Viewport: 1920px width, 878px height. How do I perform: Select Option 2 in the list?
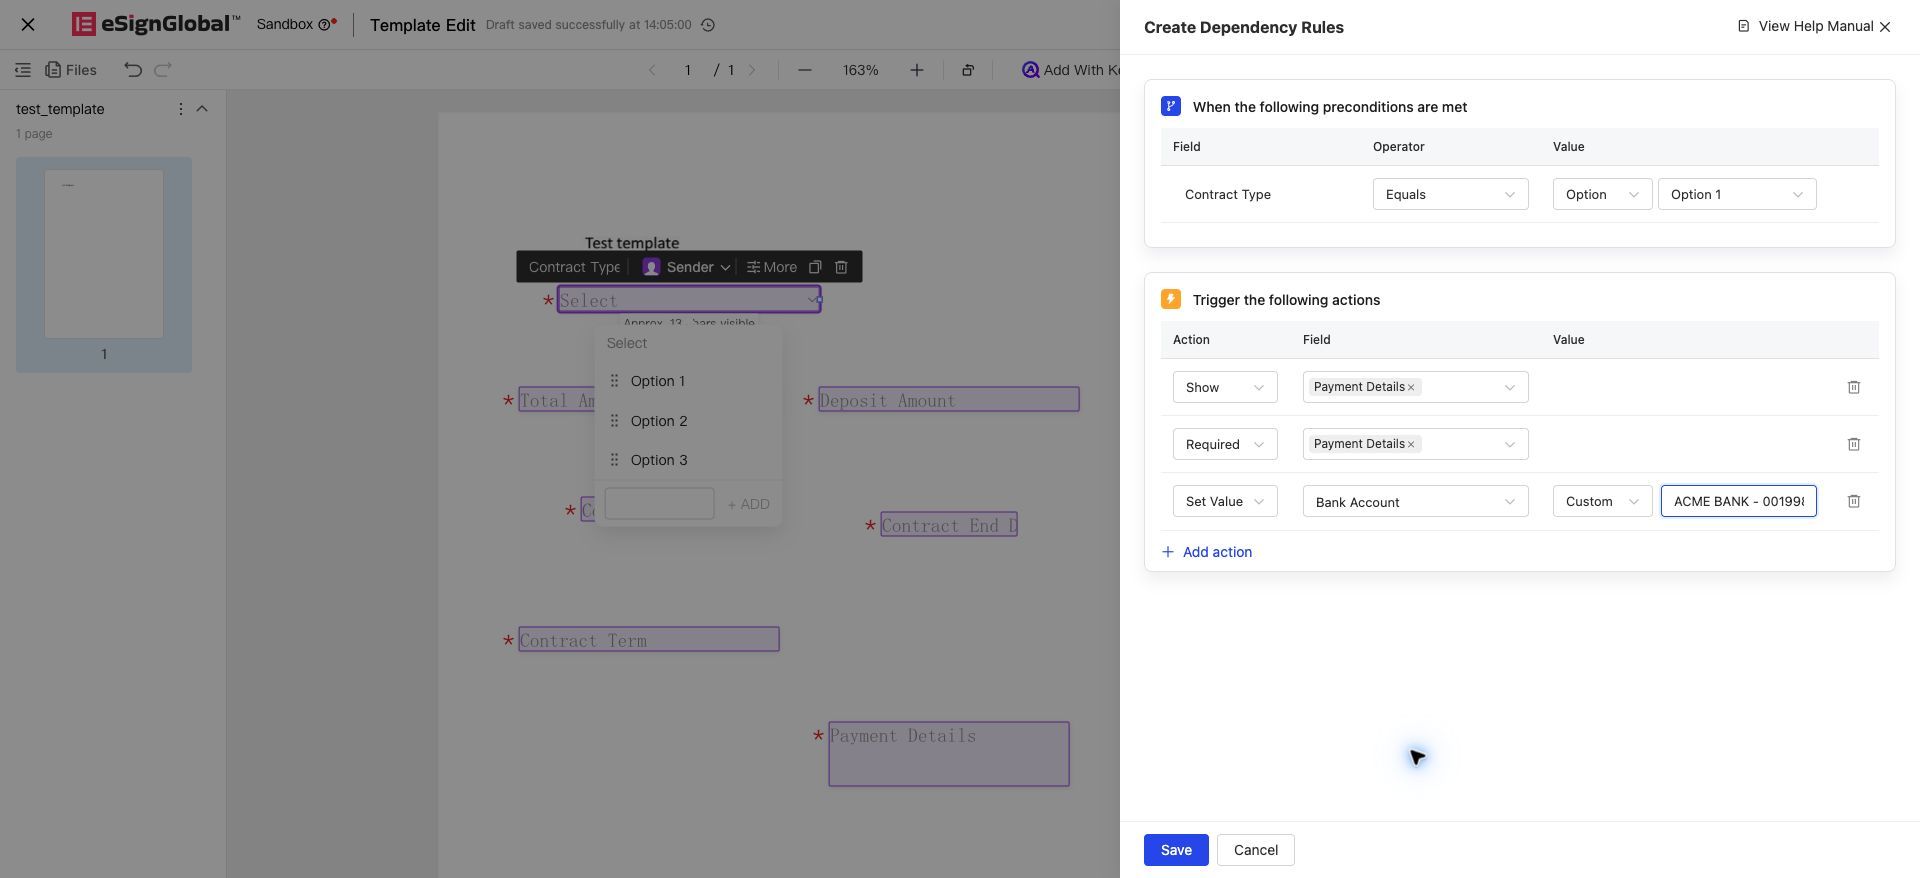pyautogui.click(x=688, y=421)
